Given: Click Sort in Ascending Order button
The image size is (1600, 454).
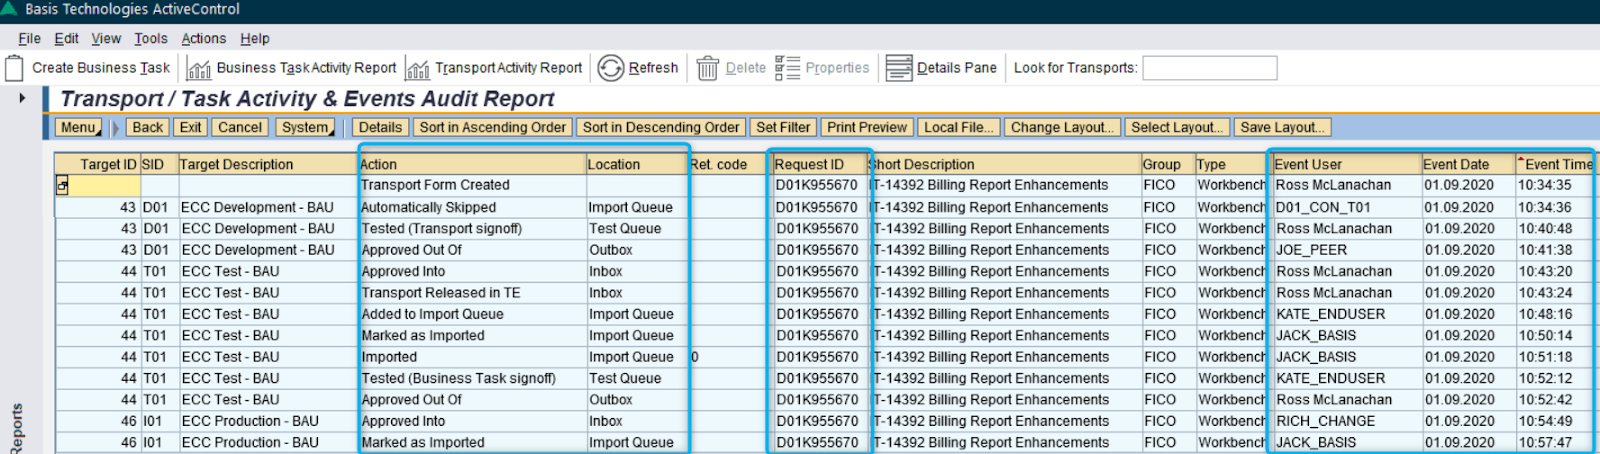Looking at the screenshot, I should 492,128.
